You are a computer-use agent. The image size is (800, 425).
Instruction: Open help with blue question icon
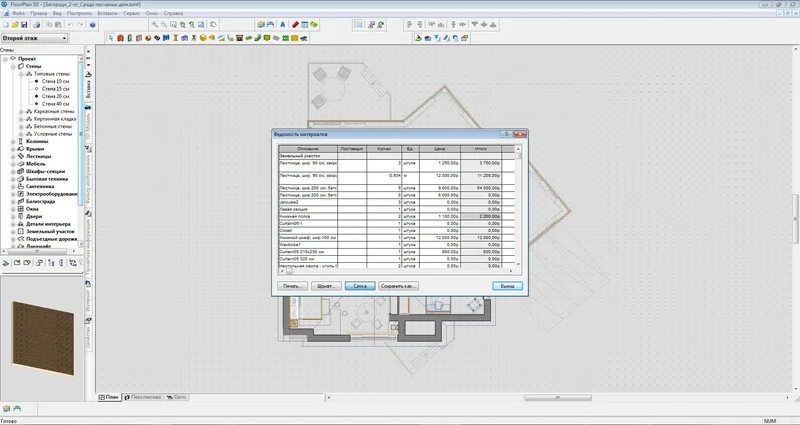coord(92,24)
